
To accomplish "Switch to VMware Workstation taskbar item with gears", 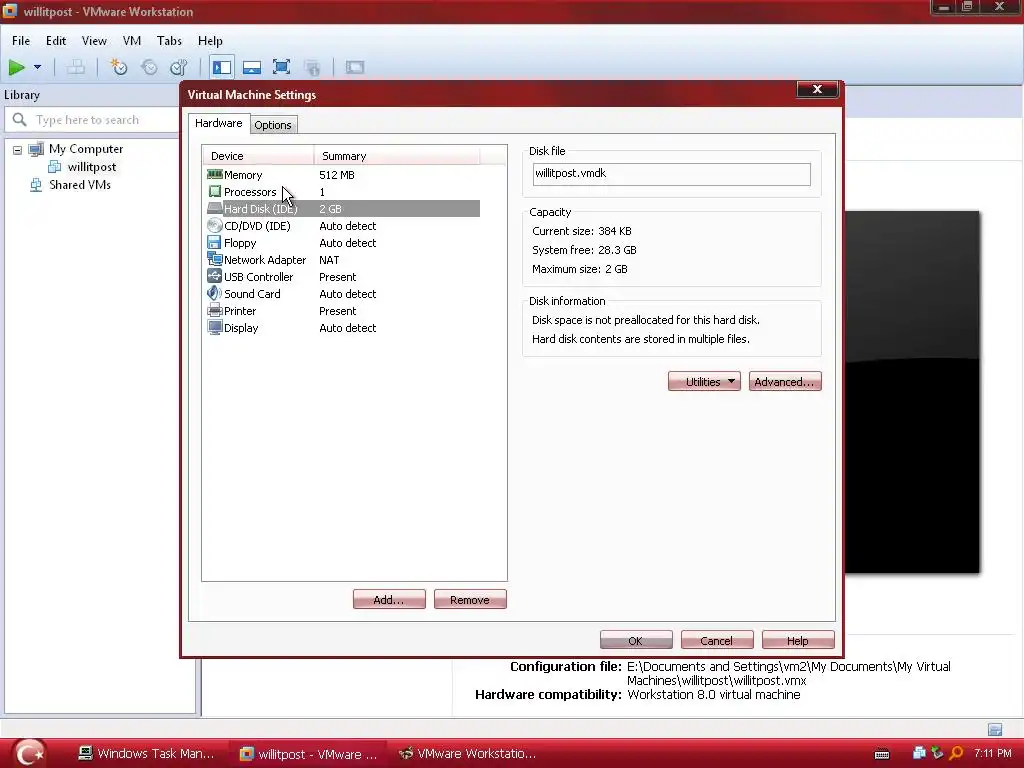I will (x=468, y=754).
